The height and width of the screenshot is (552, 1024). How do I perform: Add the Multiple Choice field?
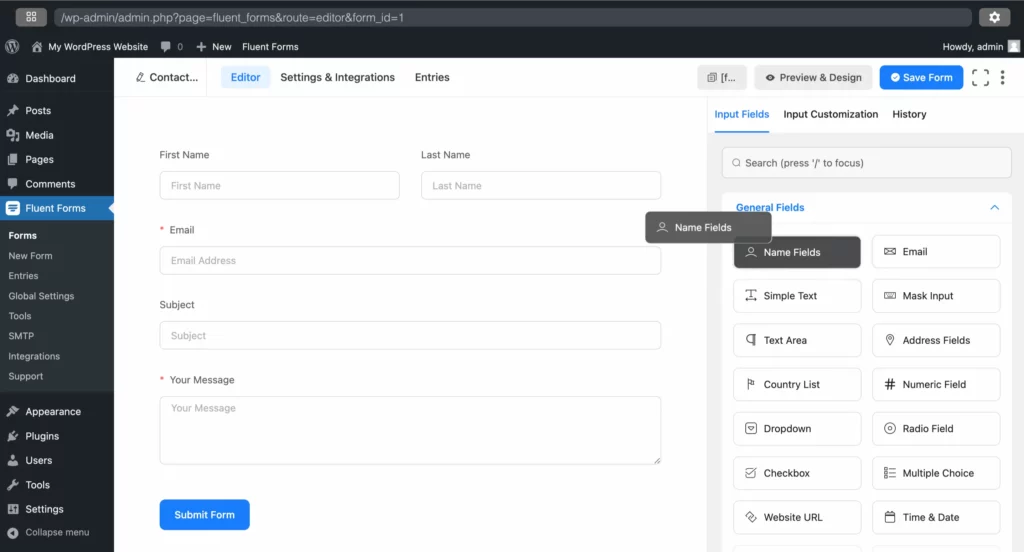936,473
